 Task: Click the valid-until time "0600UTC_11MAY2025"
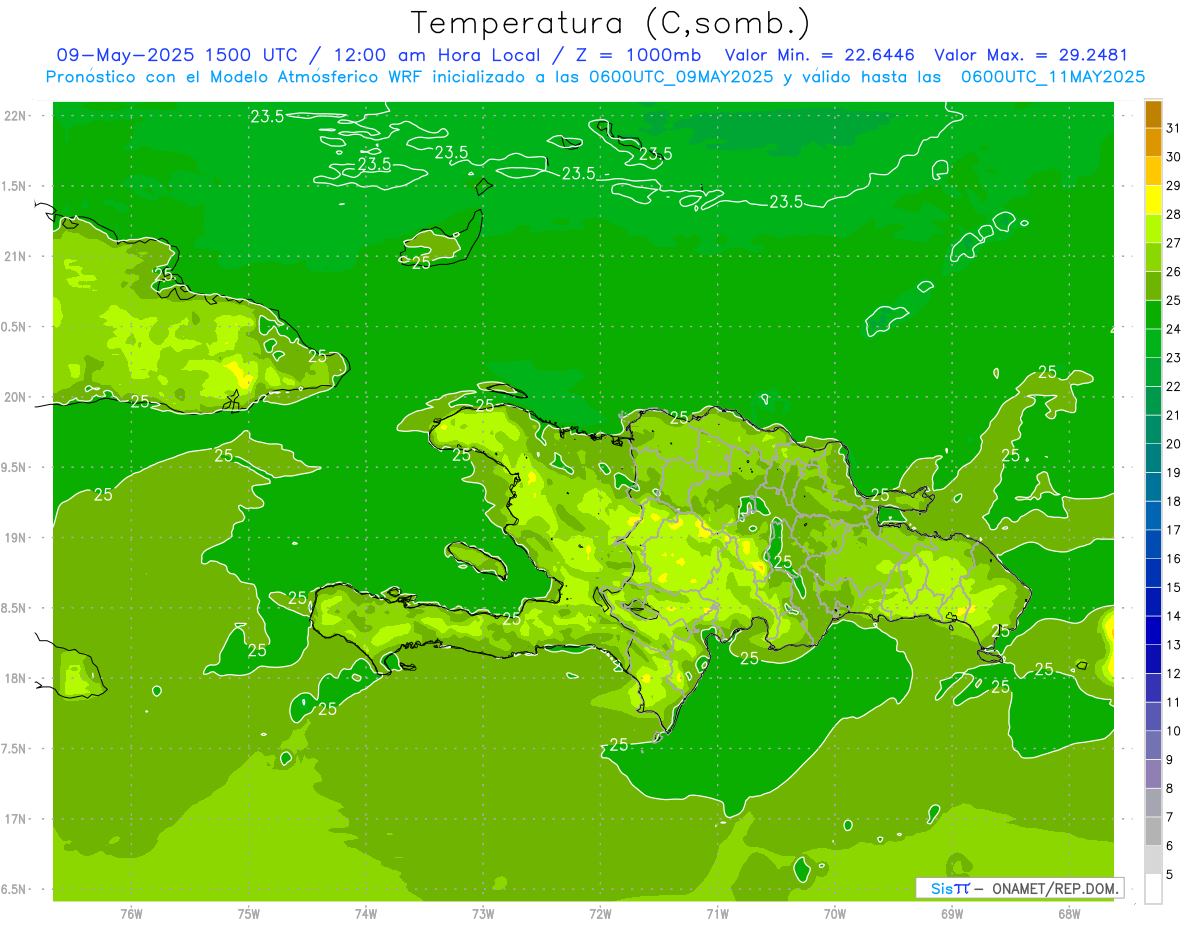click(1053, 77)
